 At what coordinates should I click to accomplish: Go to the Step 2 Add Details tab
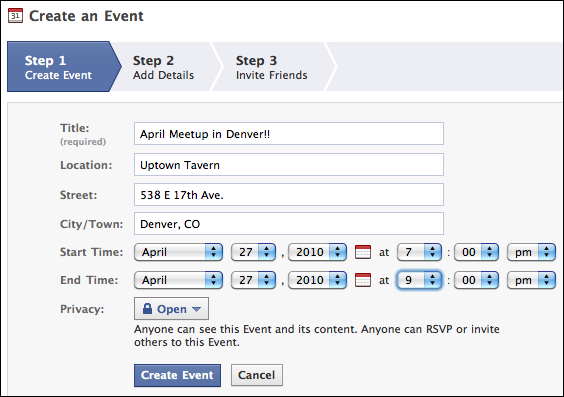point(163,67)
